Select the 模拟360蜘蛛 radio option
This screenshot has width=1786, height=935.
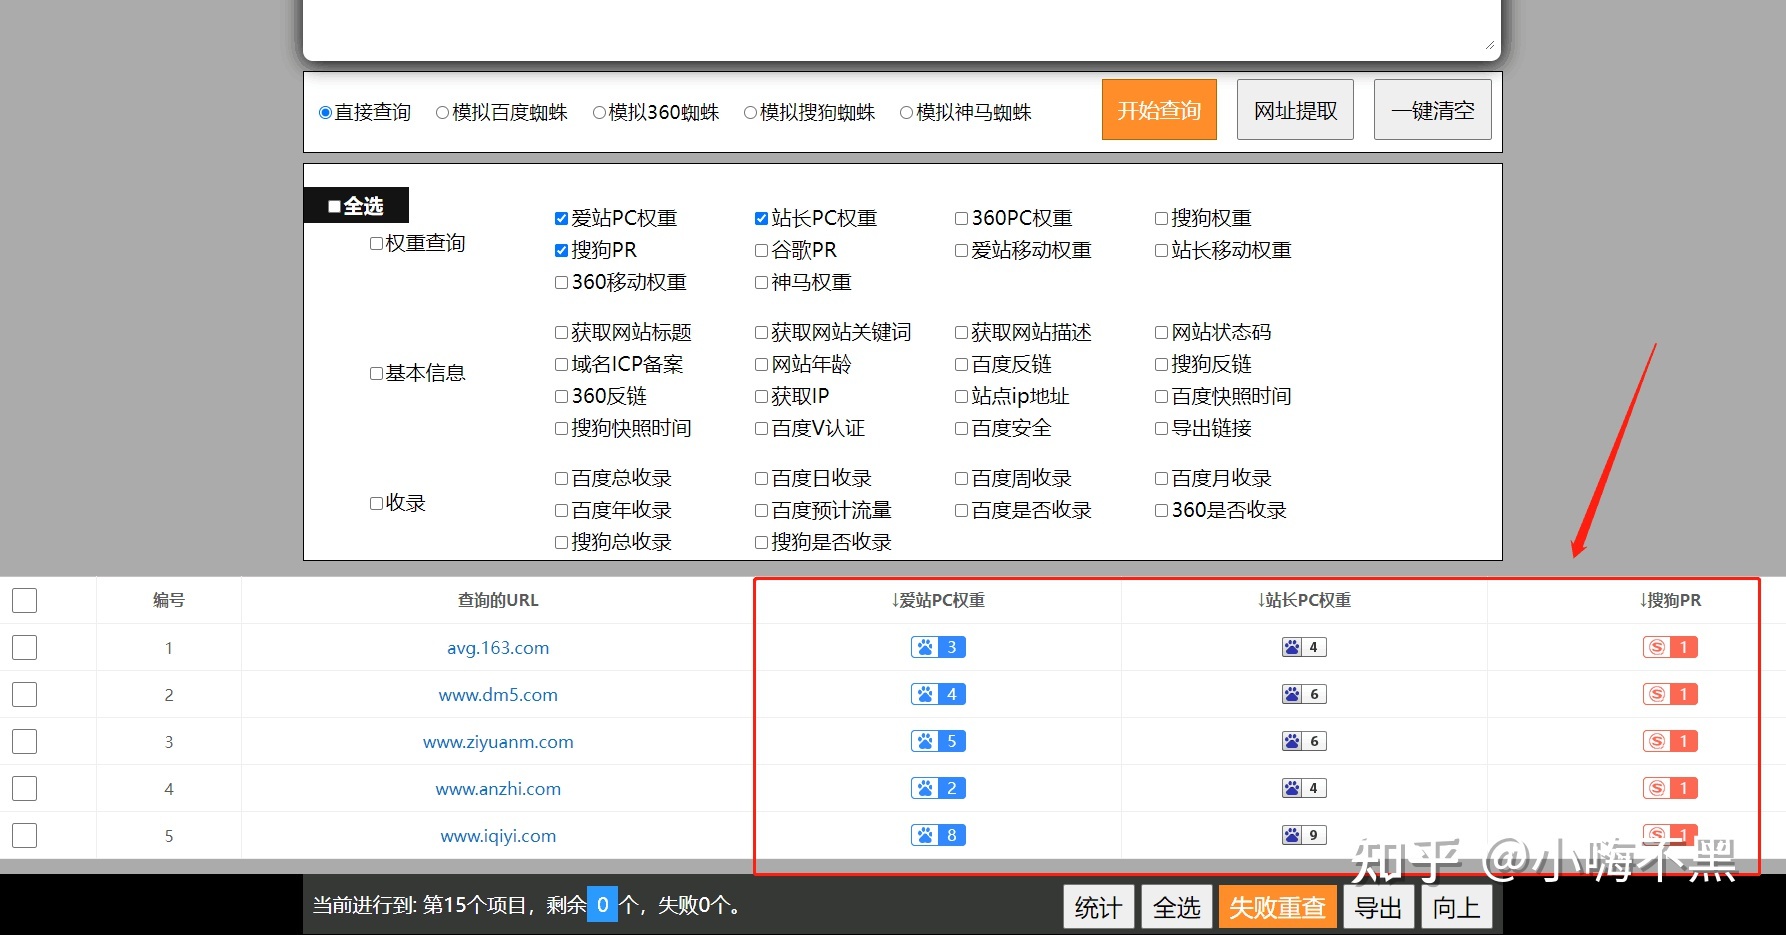coord(599,113)
